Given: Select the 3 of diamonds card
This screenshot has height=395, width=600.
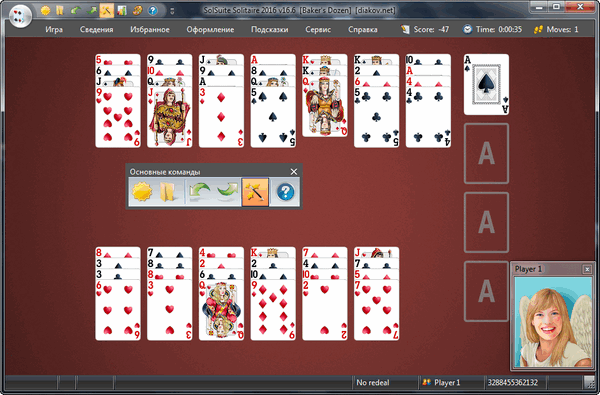Looking at the screenshot, I should [221, 118].
